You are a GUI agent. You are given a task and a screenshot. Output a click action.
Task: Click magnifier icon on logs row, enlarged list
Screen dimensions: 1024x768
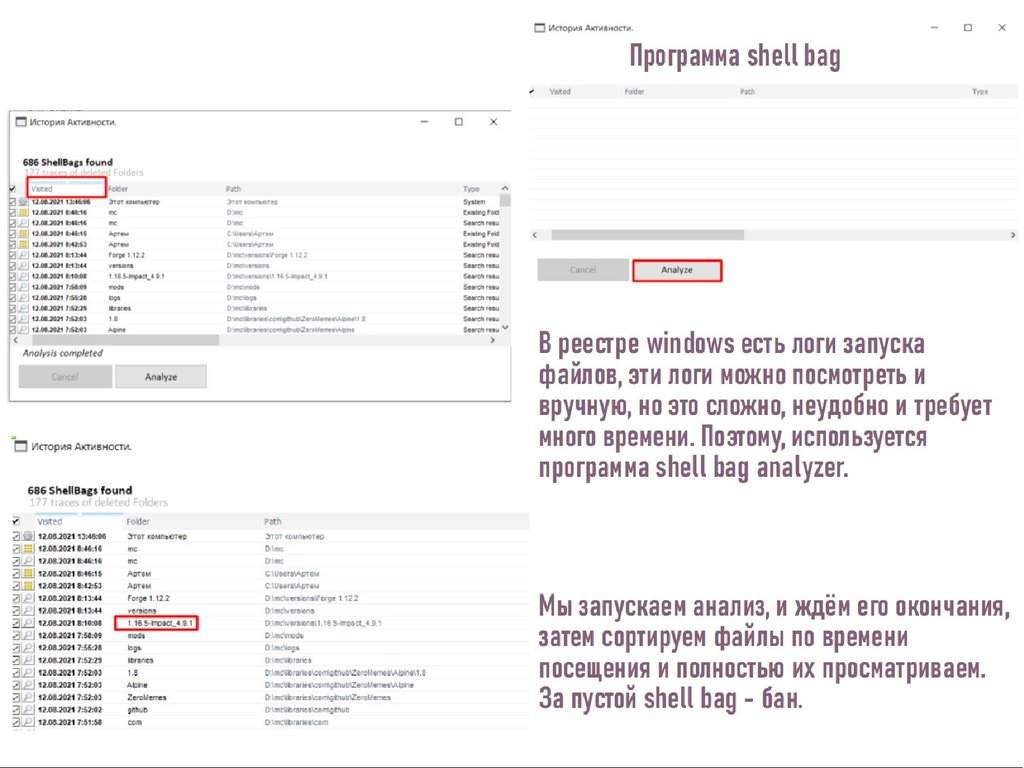(x=28, y=648)
